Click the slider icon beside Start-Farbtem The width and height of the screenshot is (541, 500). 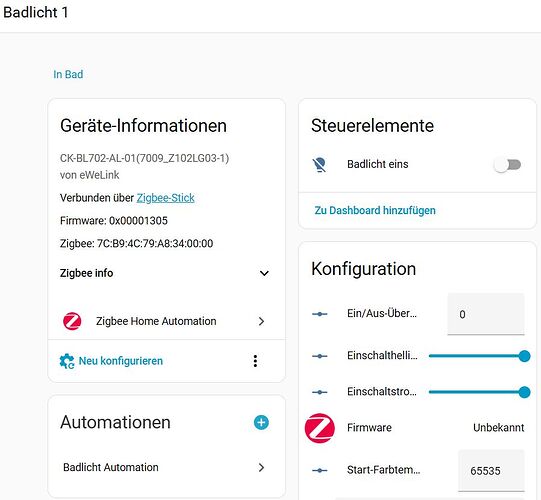[x=319, y=470]
